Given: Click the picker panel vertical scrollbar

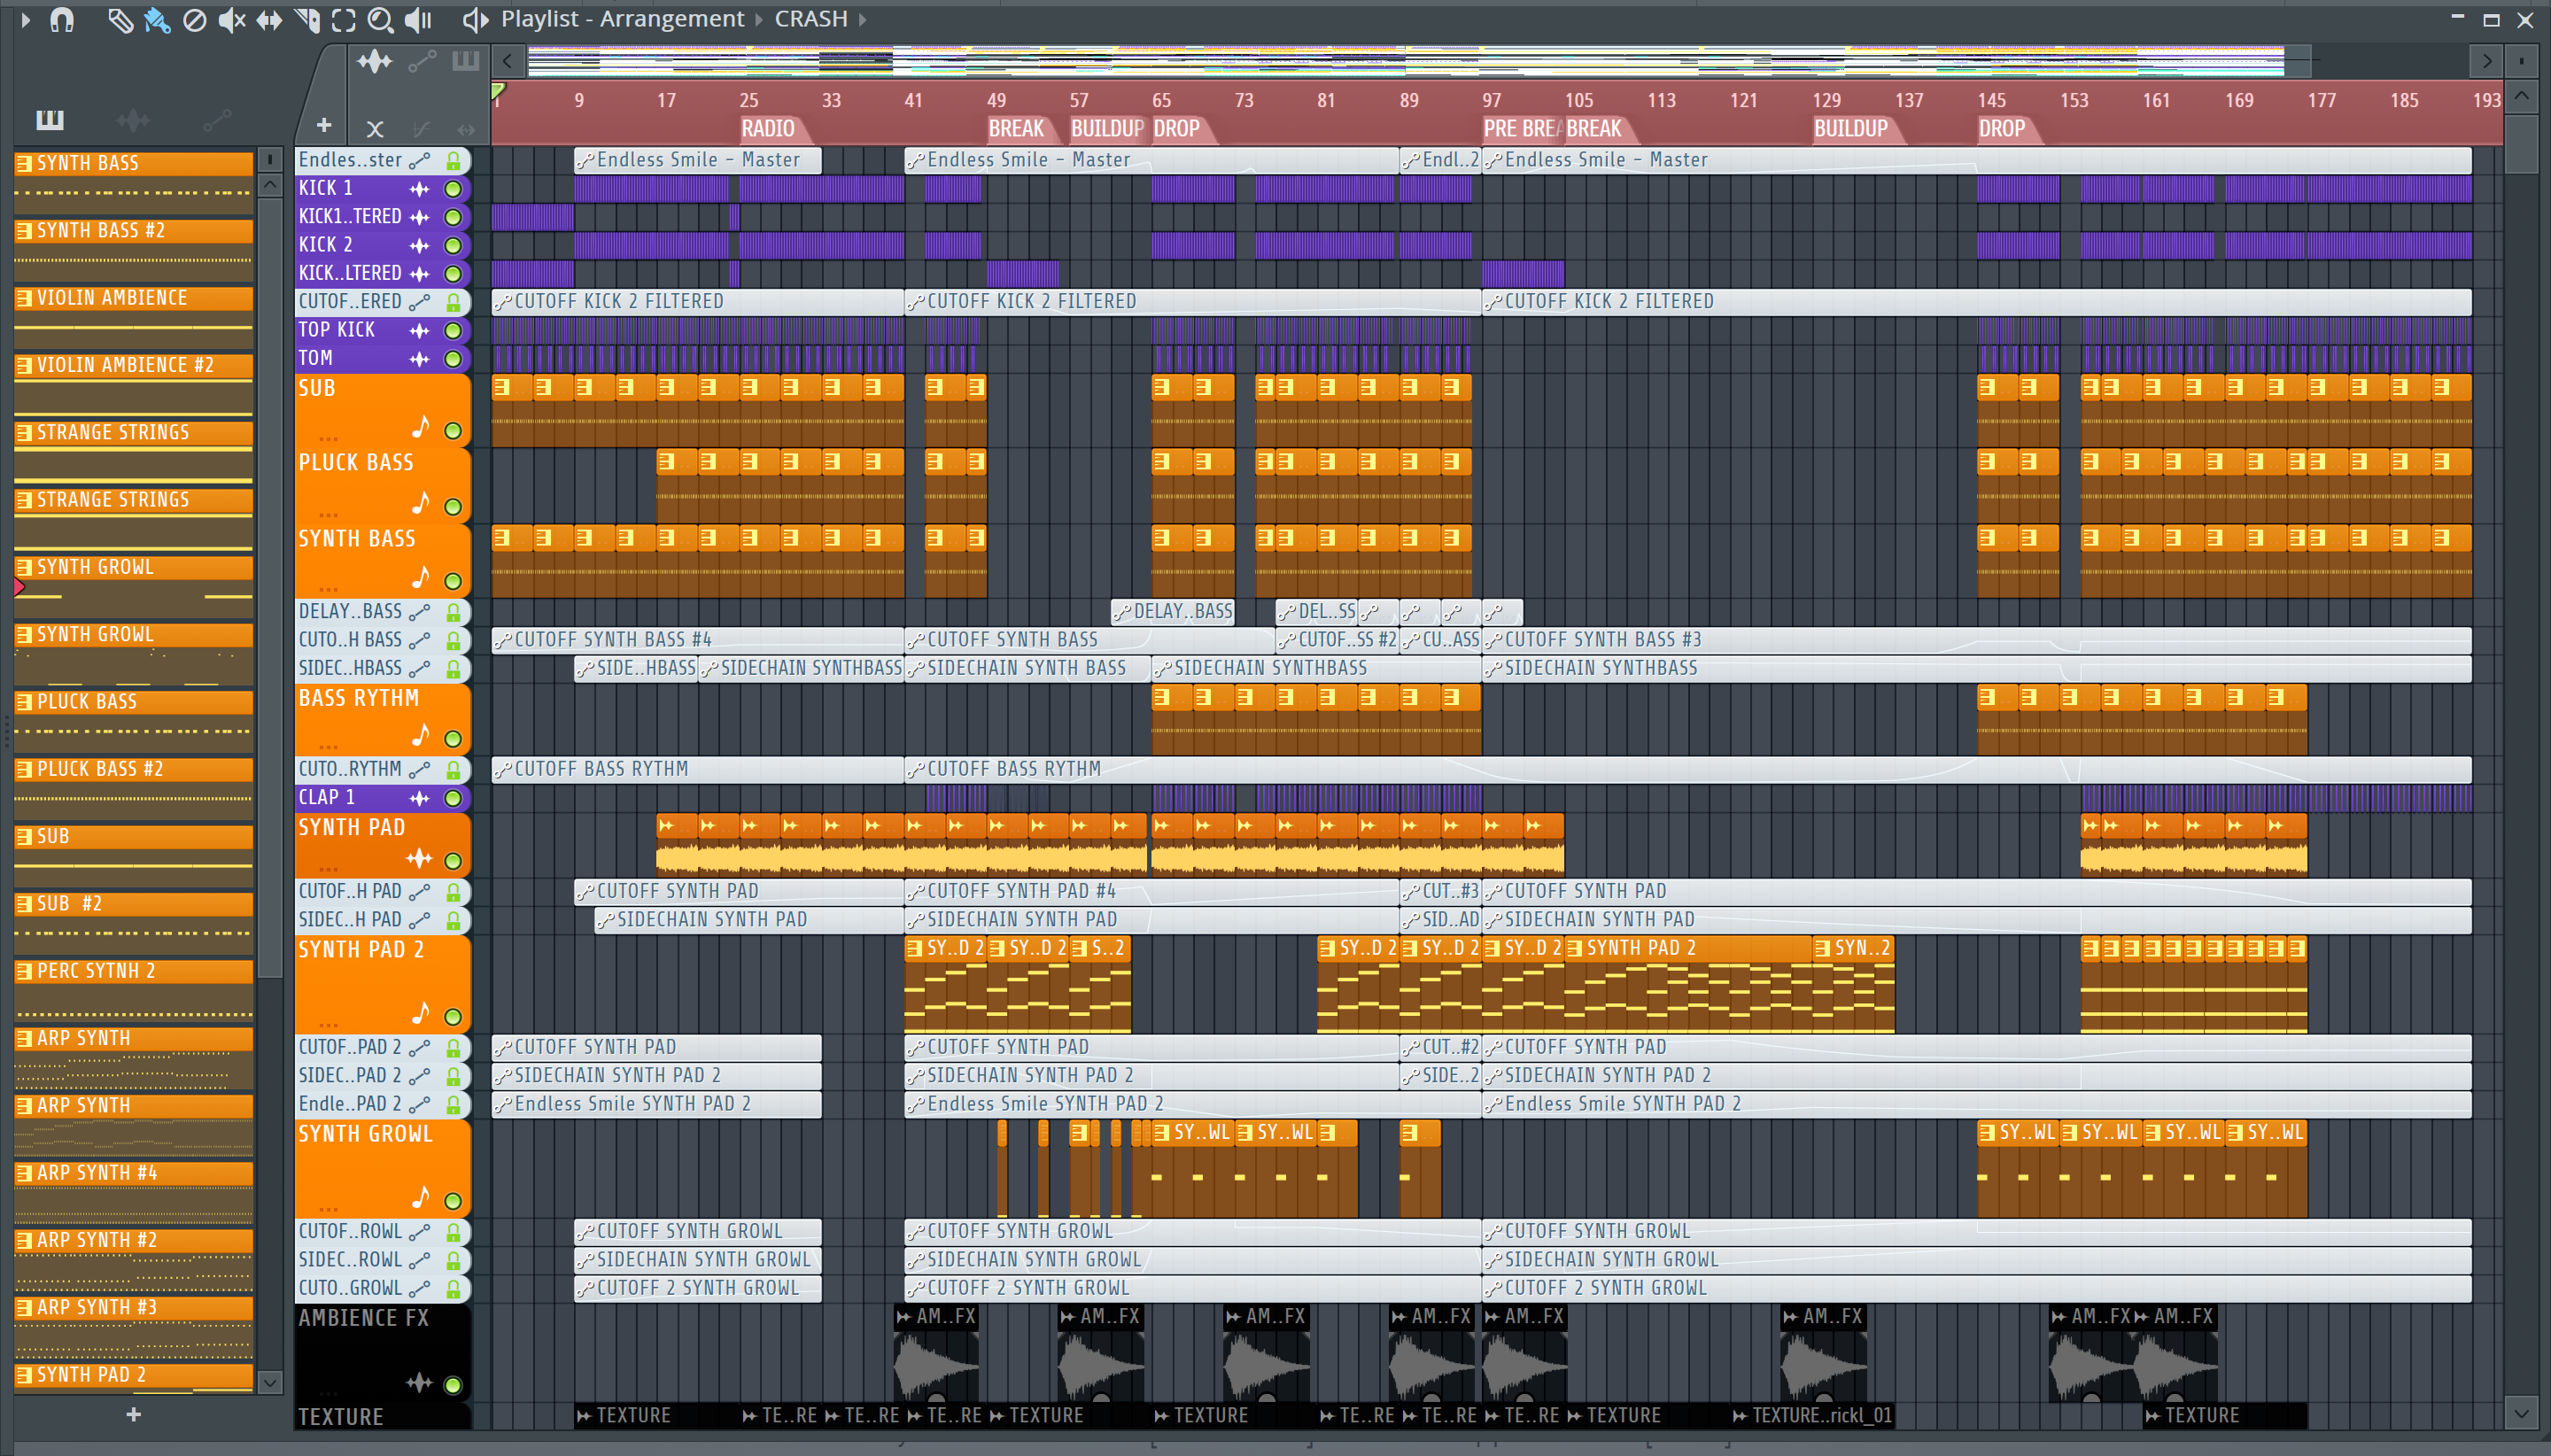Looking at the screenshot, I should pyautogui.click(x=270, y=588).
